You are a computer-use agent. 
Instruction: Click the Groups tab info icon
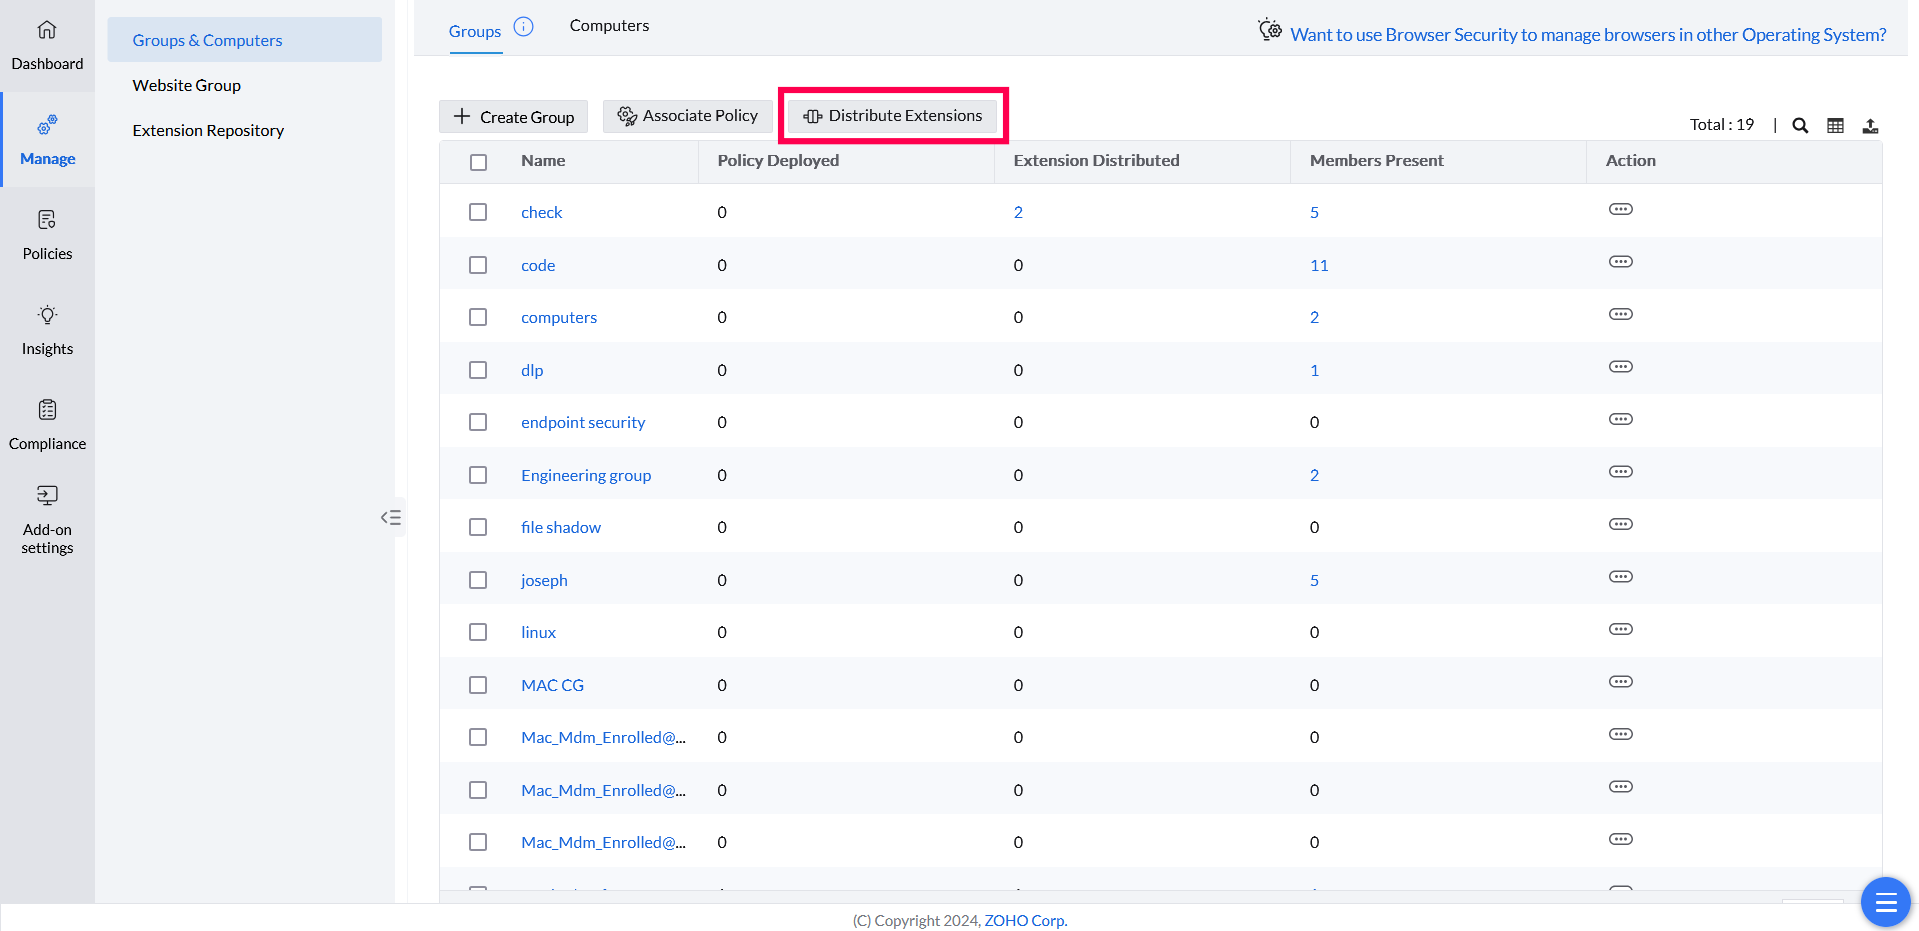pos(523,27)
